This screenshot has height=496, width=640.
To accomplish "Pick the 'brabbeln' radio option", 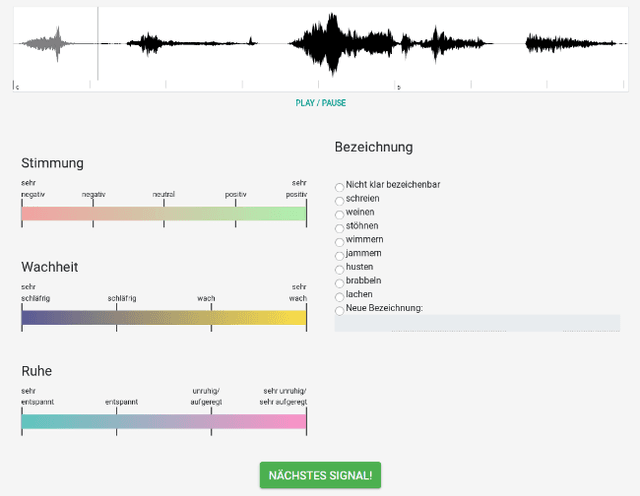I will coord(339,283).
